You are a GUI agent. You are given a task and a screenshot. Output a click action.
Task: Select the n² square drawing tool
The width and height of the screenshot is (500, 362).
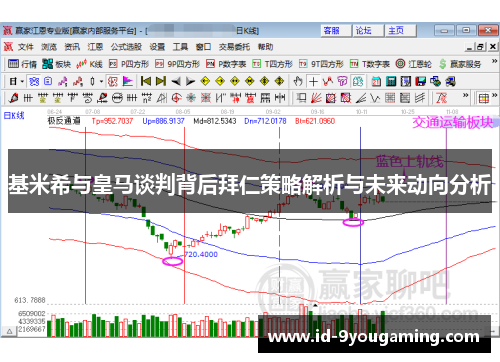click(147, 98)
